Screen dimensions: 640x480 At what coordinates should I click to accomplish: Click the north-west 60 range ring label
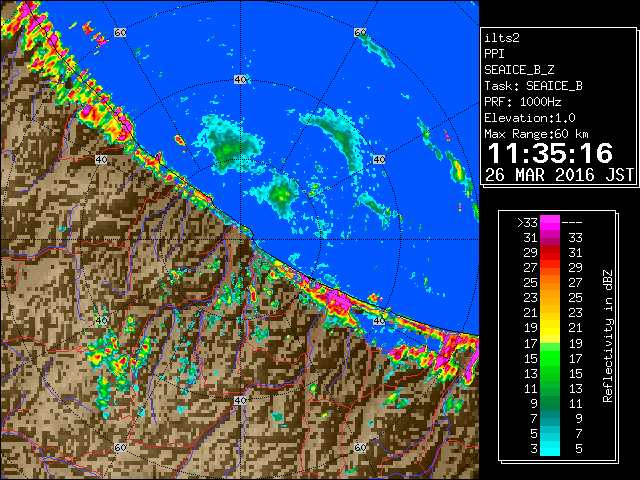[120, 32]
